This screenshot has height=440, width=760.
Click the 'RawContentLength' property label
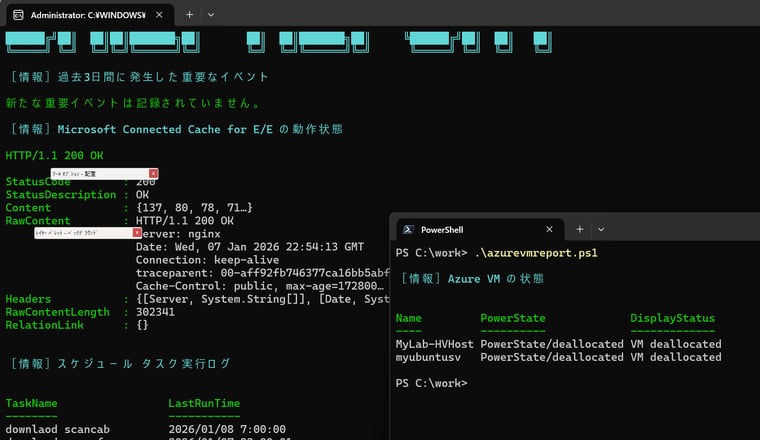(x=57, y=312)
